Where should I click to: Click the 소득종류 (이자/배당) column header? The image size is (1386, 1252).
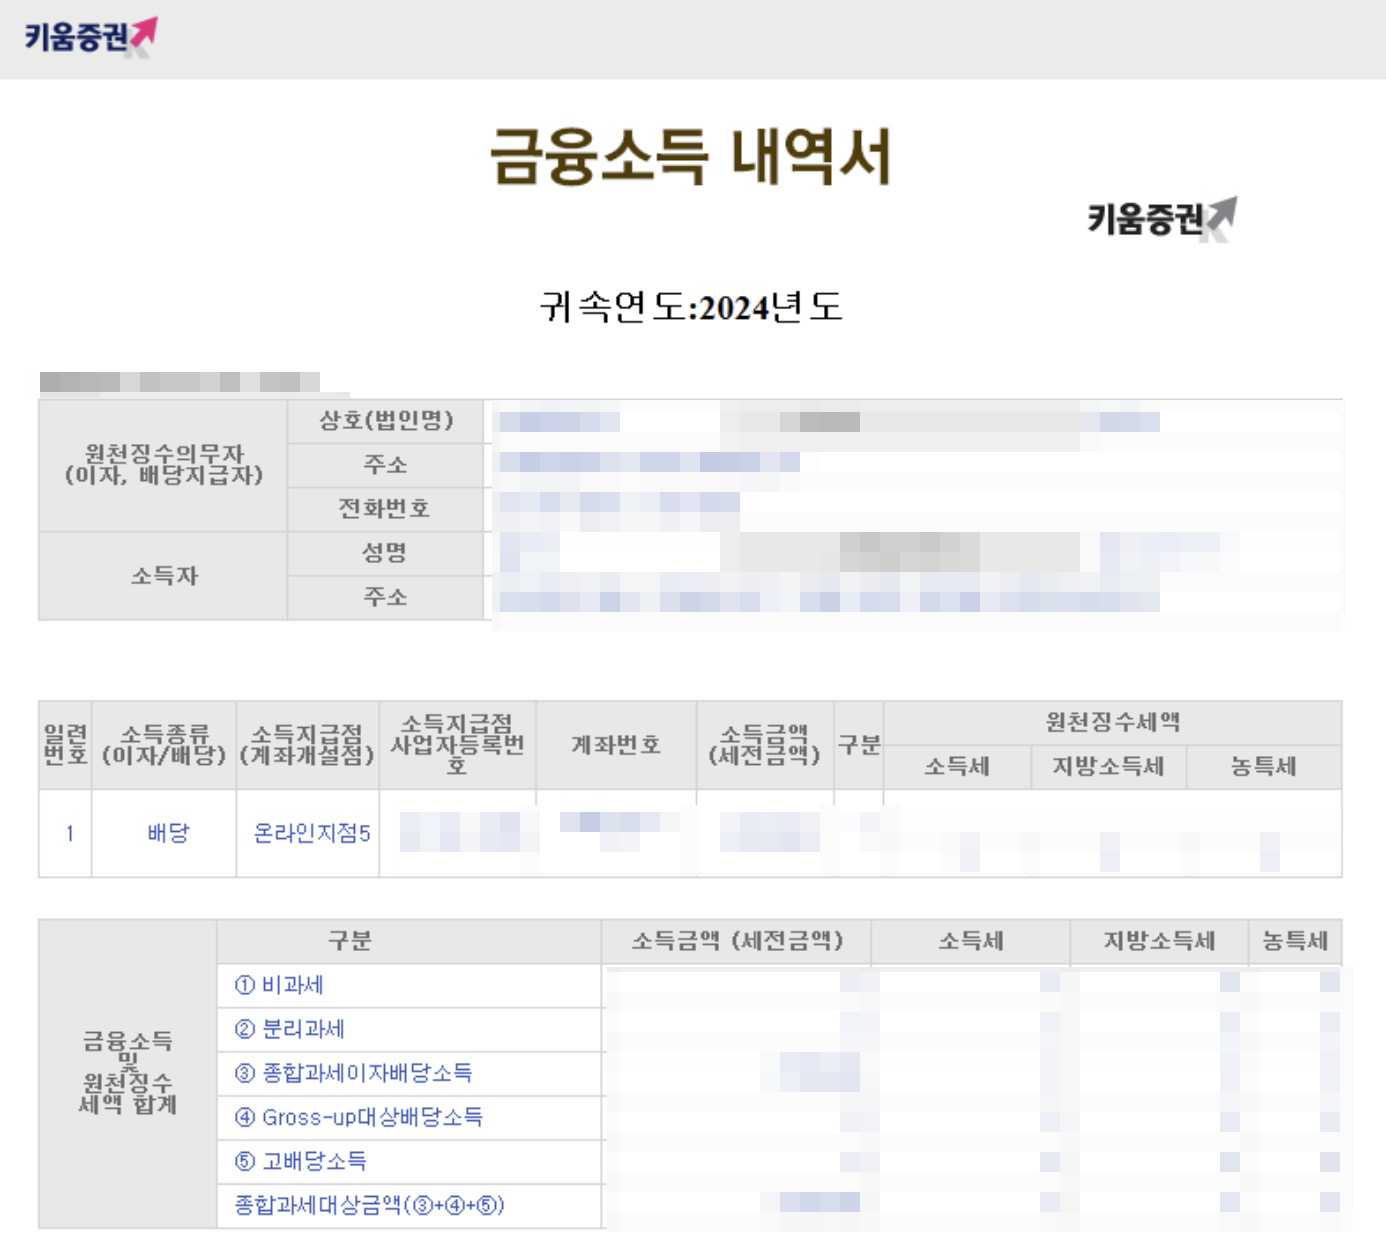tap(164, 745)
